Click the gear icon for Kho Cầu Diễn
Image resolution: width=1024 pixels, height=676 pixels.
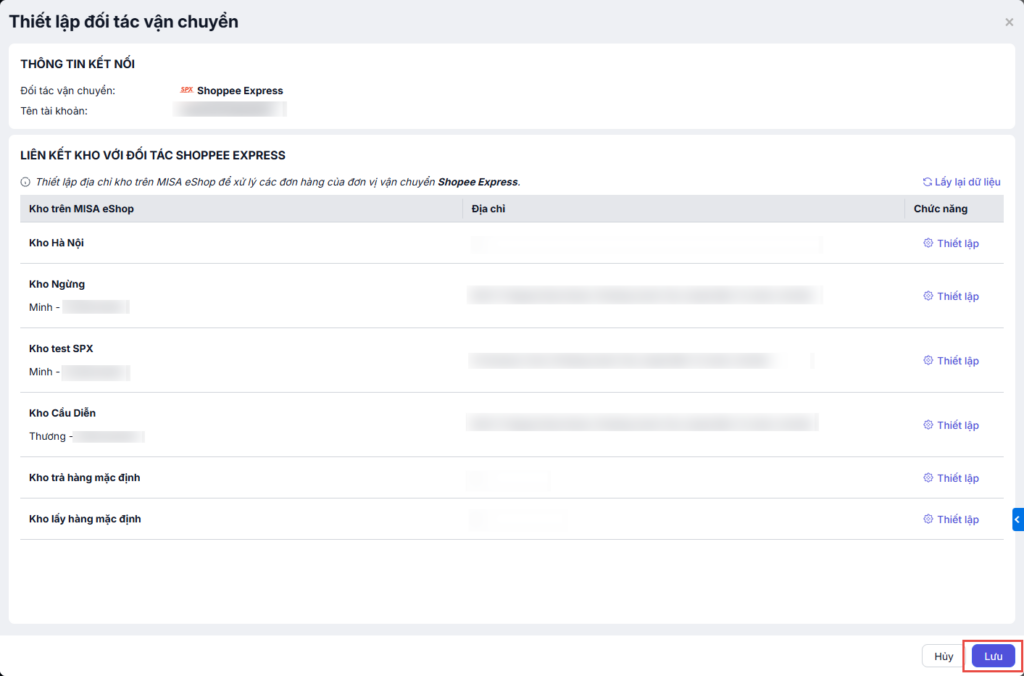[x=928, y=425]
